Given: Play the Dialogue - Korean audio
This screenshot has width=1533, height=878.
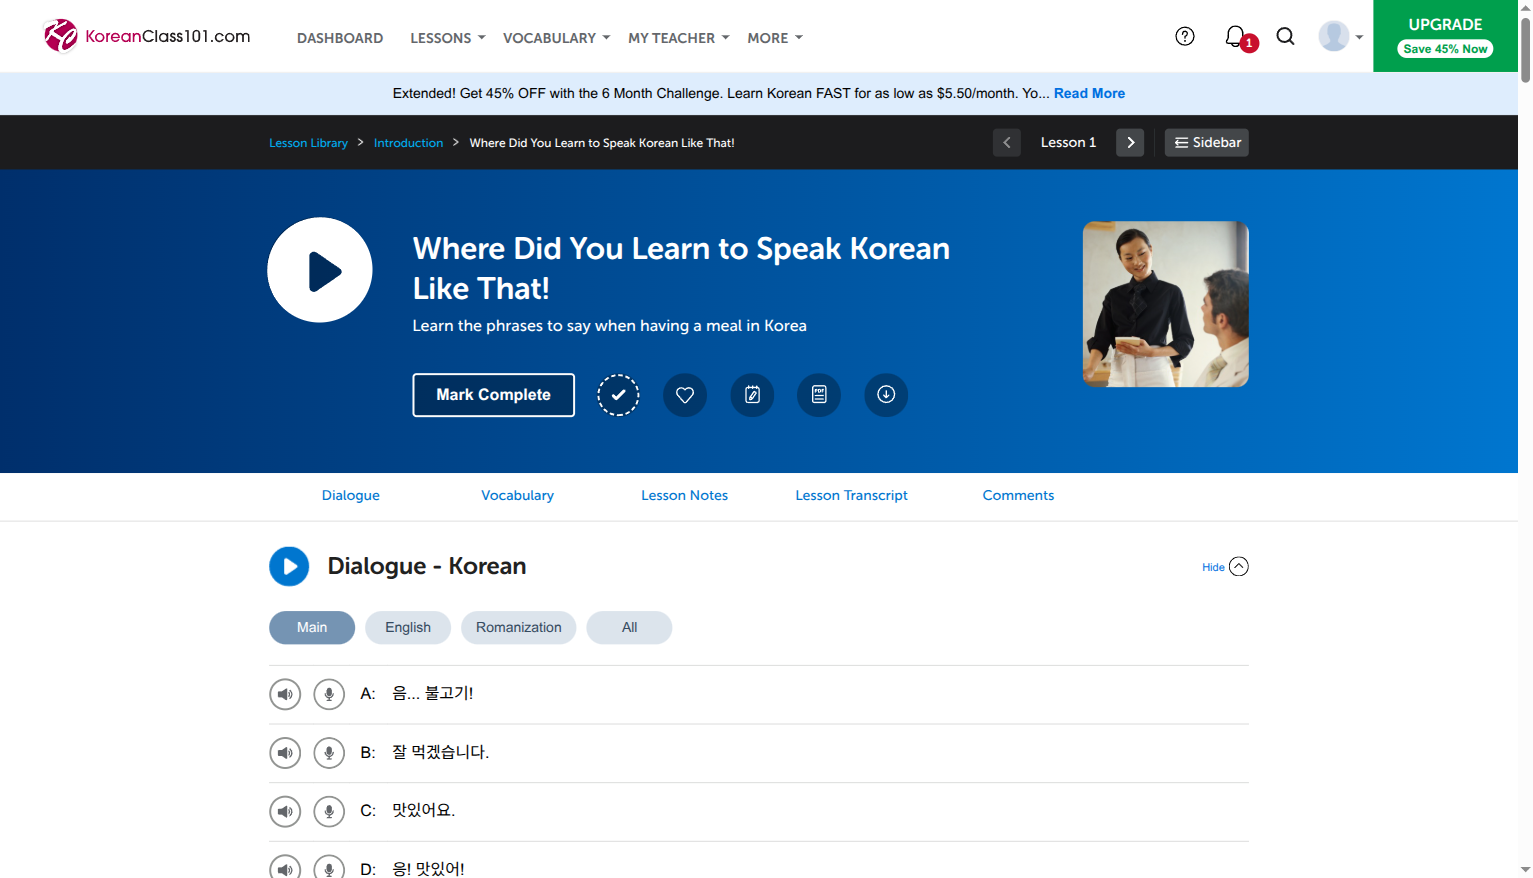Looking at the screenshot, I should pyautogui.click(x=289, y=566).
